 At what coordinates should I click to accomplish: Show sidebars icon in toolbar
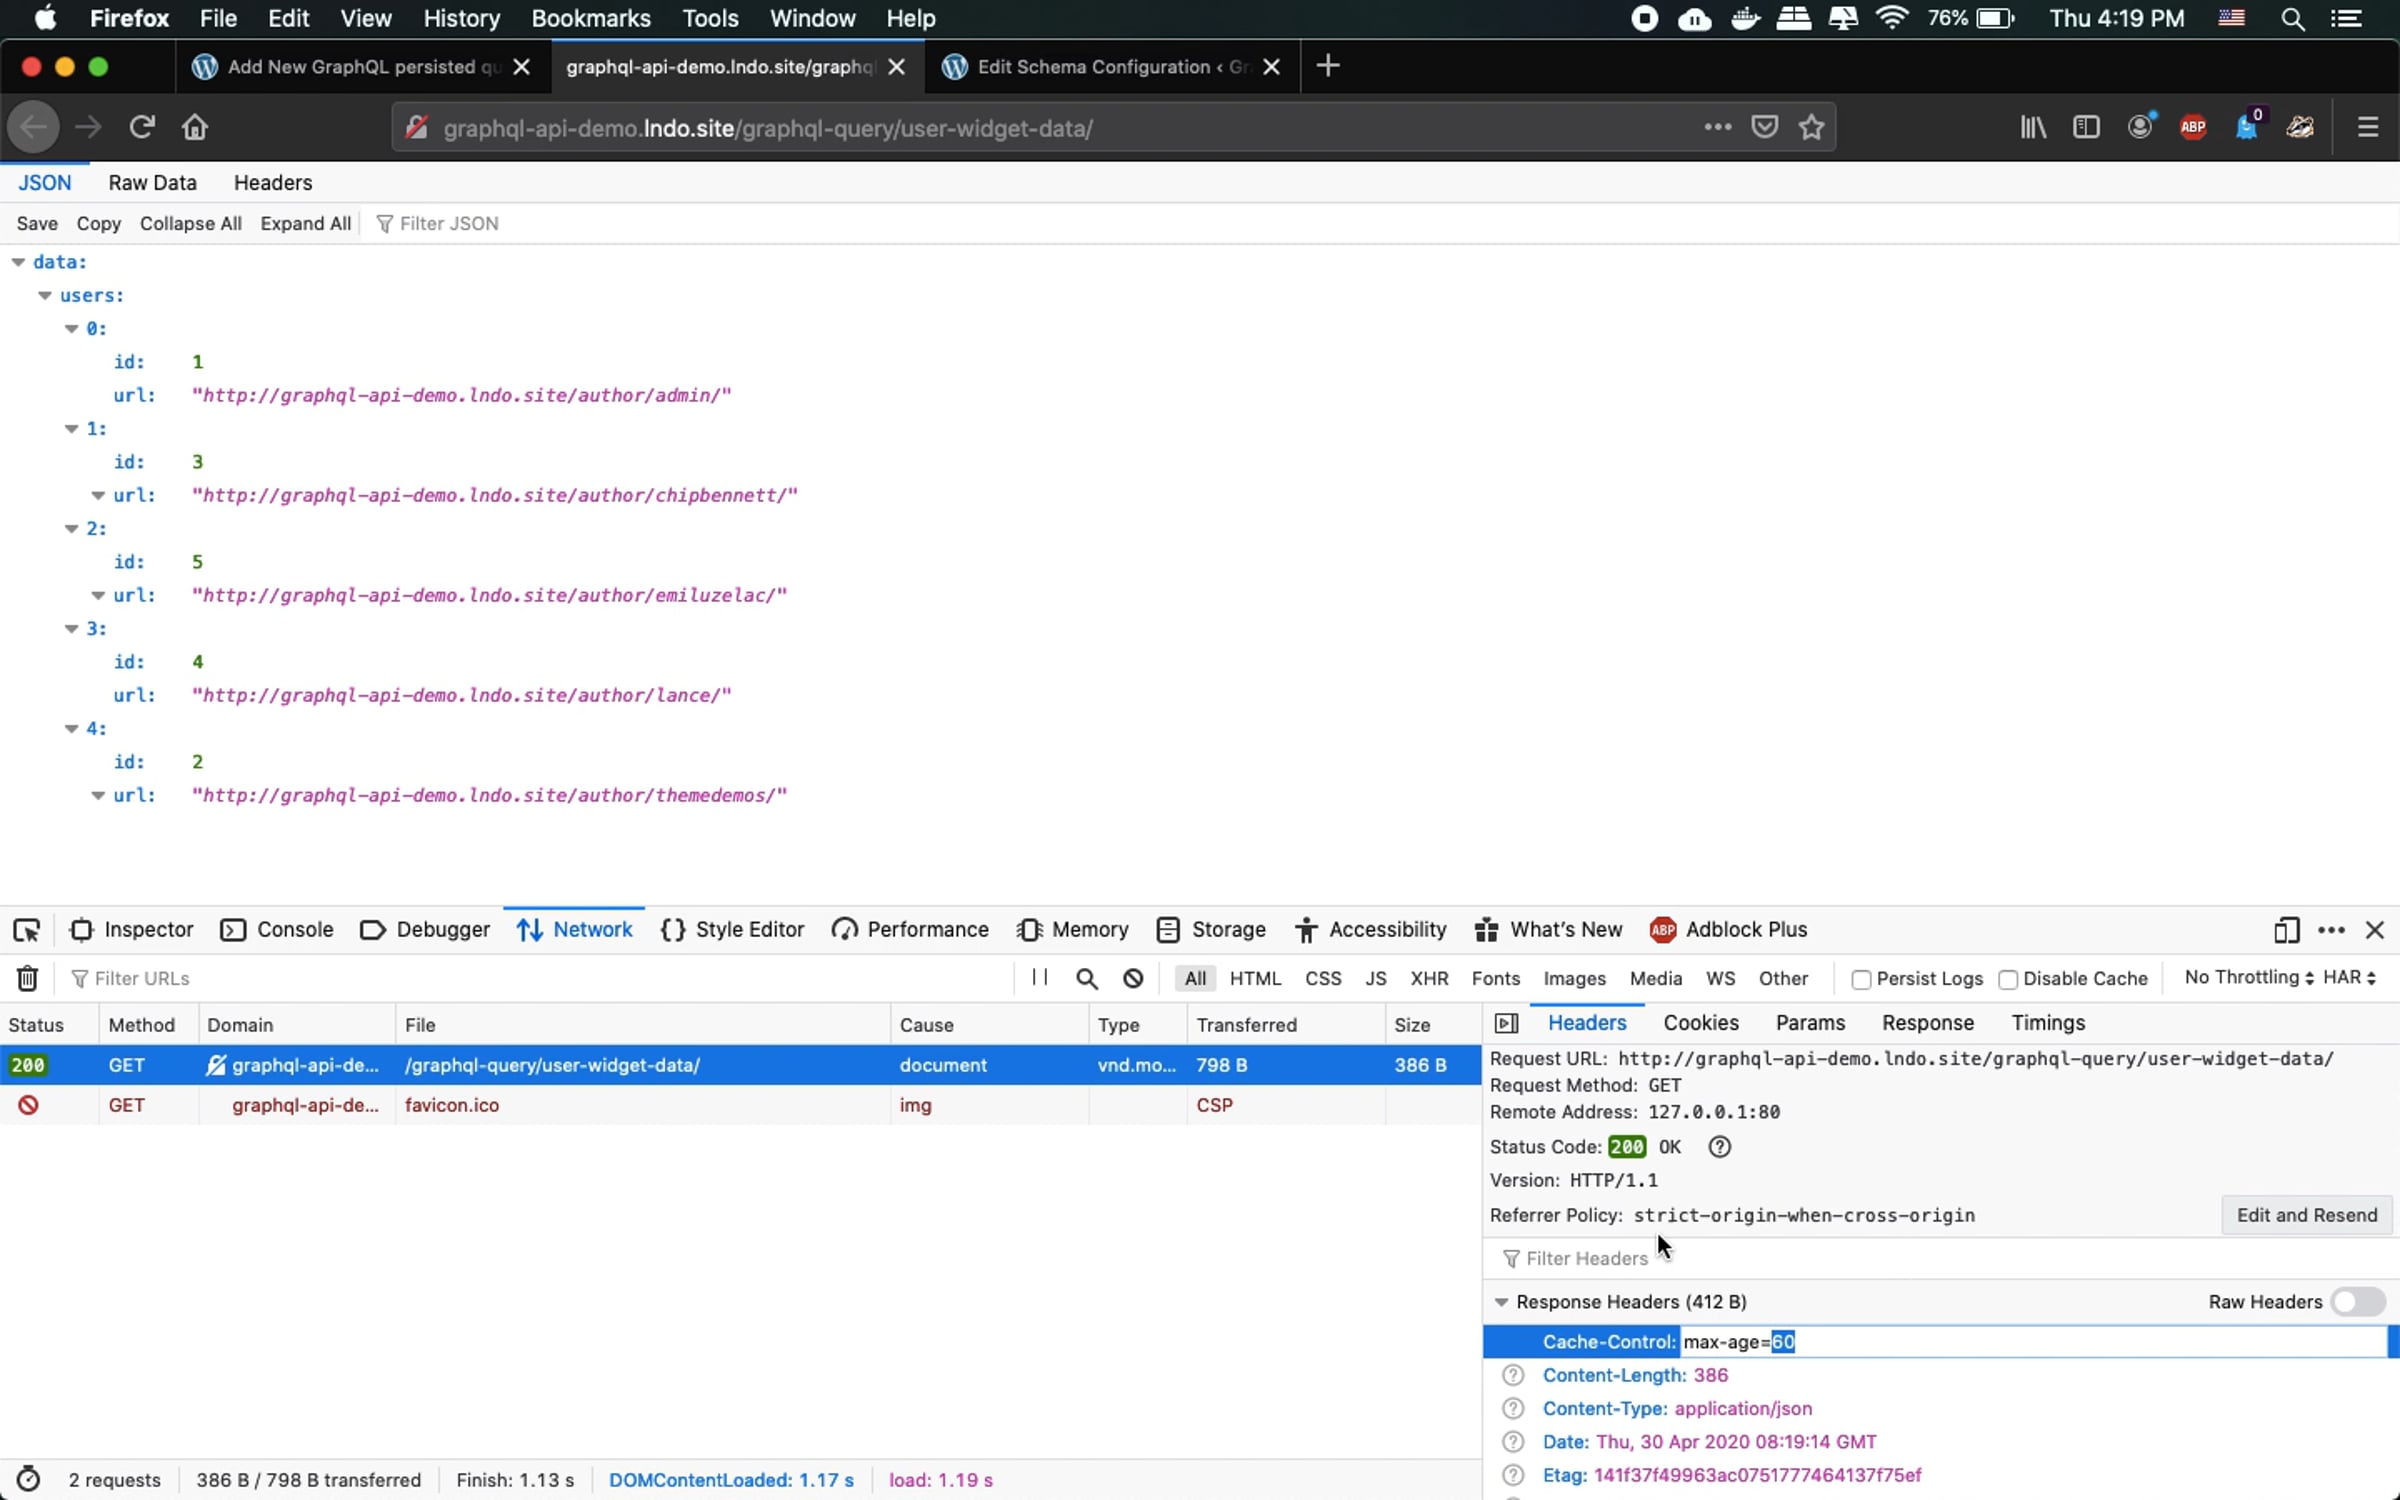[2086, 127]
